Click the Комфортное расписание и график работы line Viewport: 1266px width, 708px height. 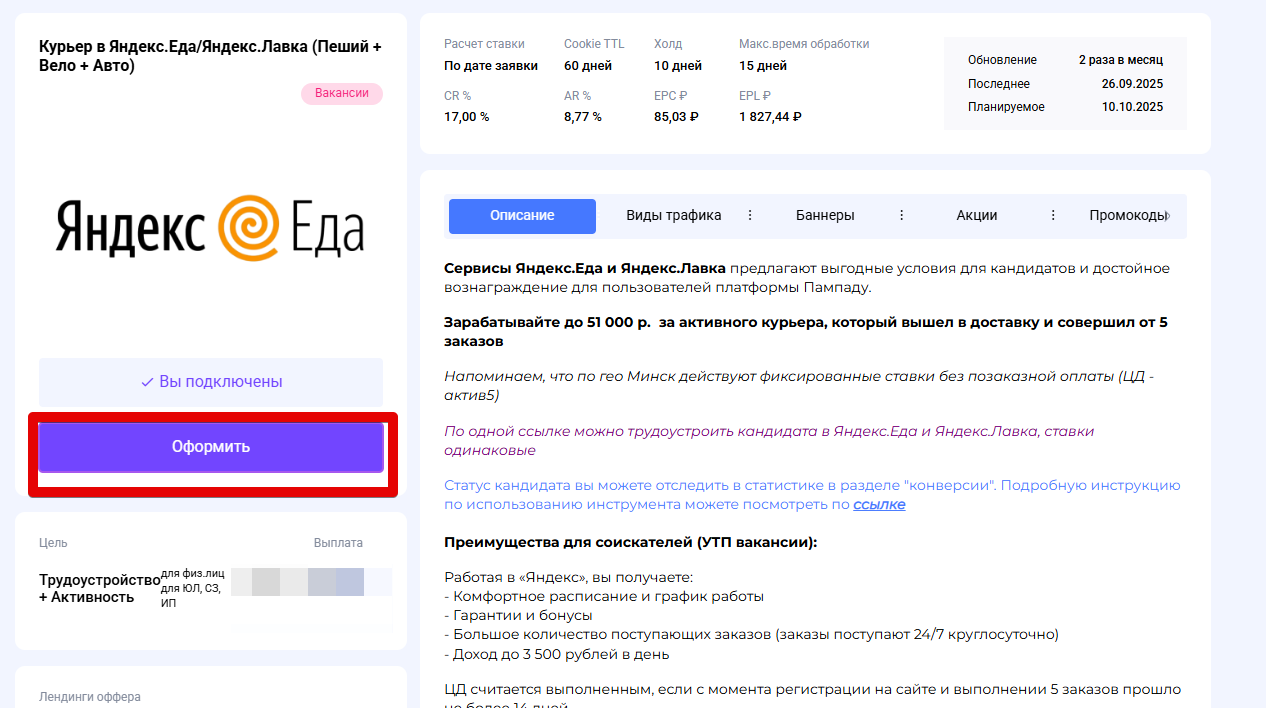[604, 596]
